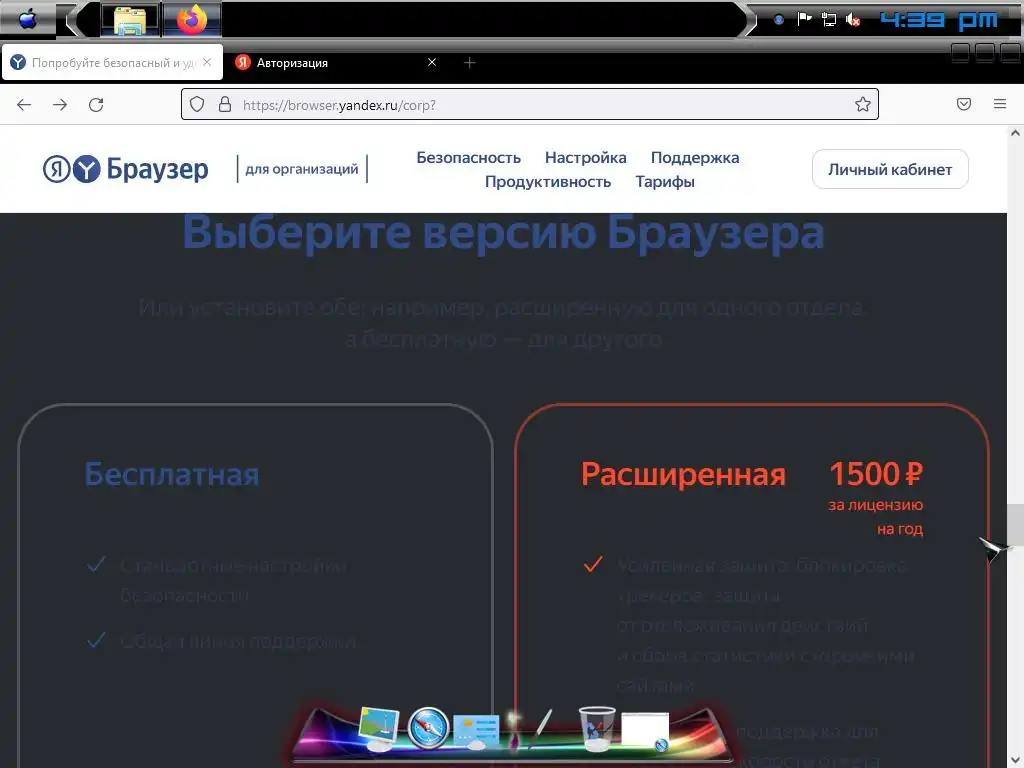Click the vertical scrollbar thumb
Image resolution: width=1024 pixels, height=768 pixels.
(1015, 524)
